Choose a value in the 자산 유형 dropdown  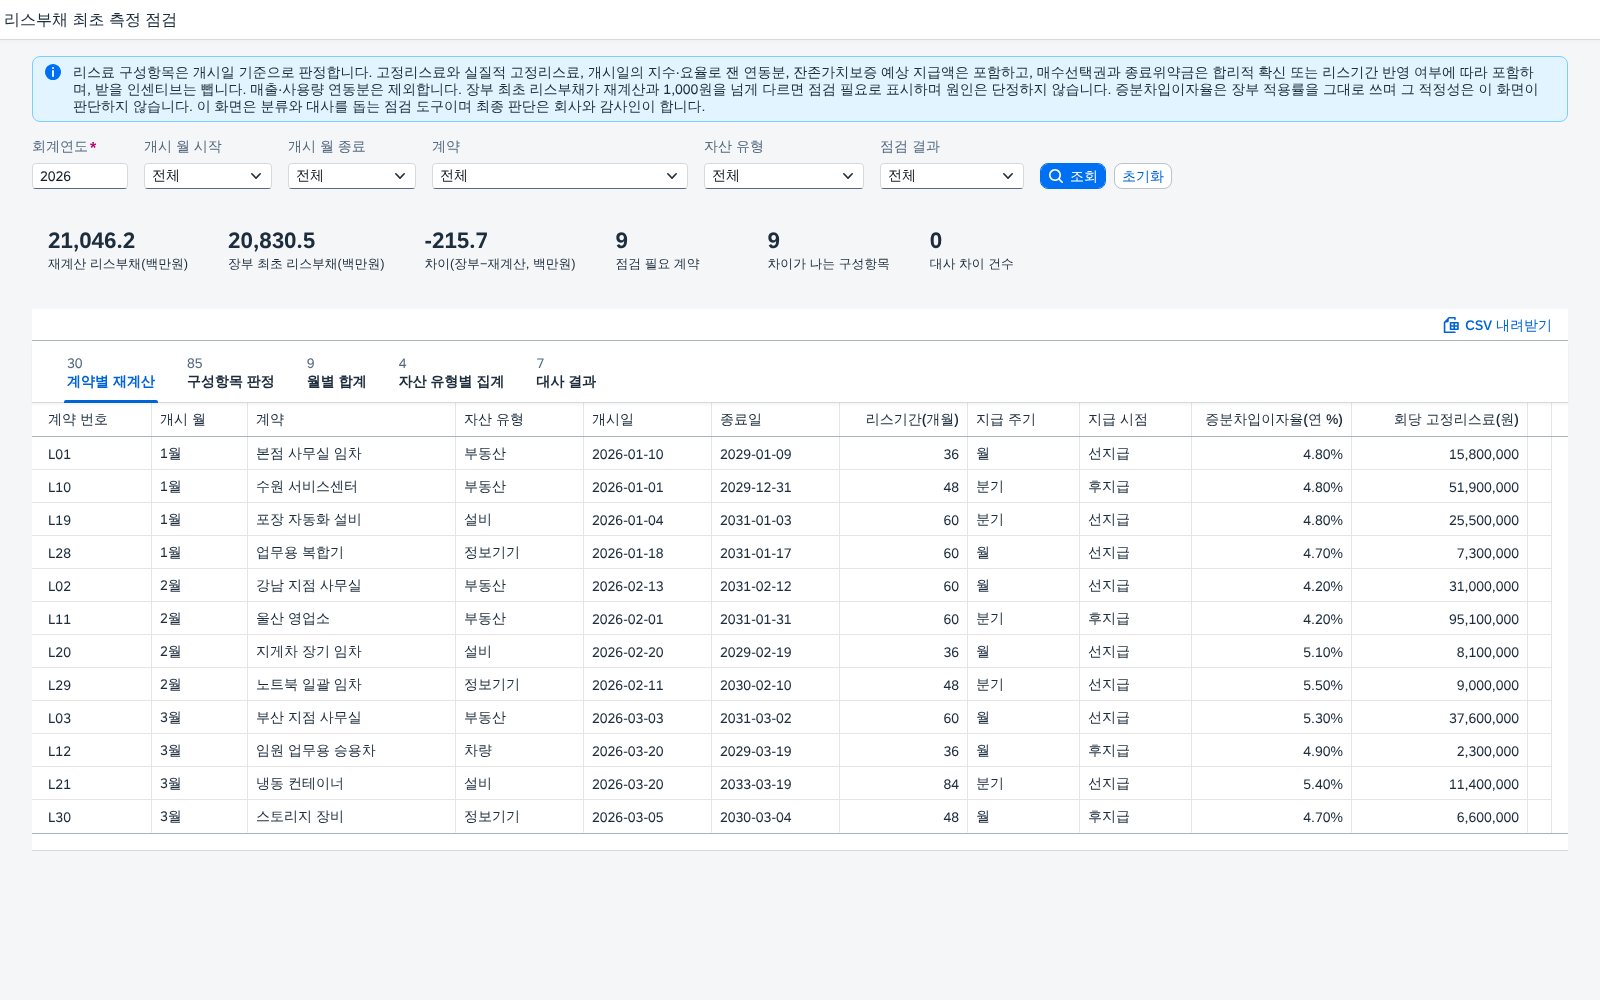tap(784, 176)
